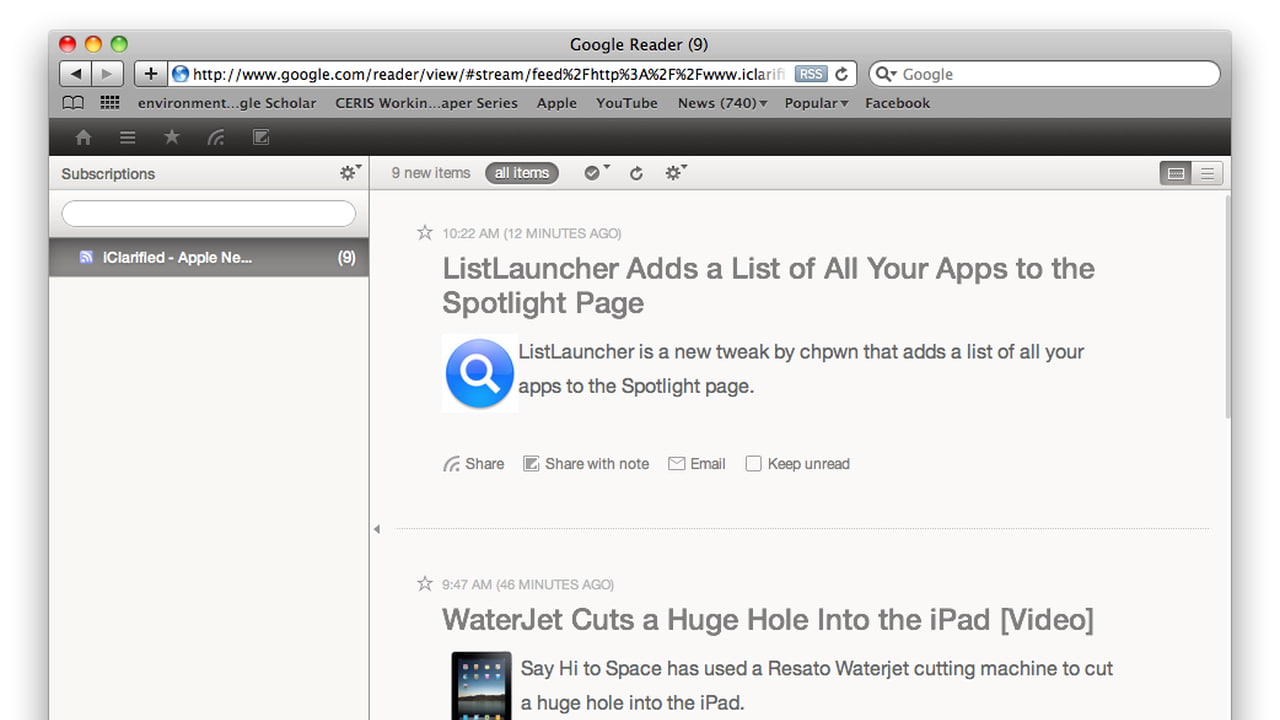This screenshot has width=1280, height=720.
Task: Check Keep unread for ListLauncher article
Action: pyautogui.click(x=754, y=463)
